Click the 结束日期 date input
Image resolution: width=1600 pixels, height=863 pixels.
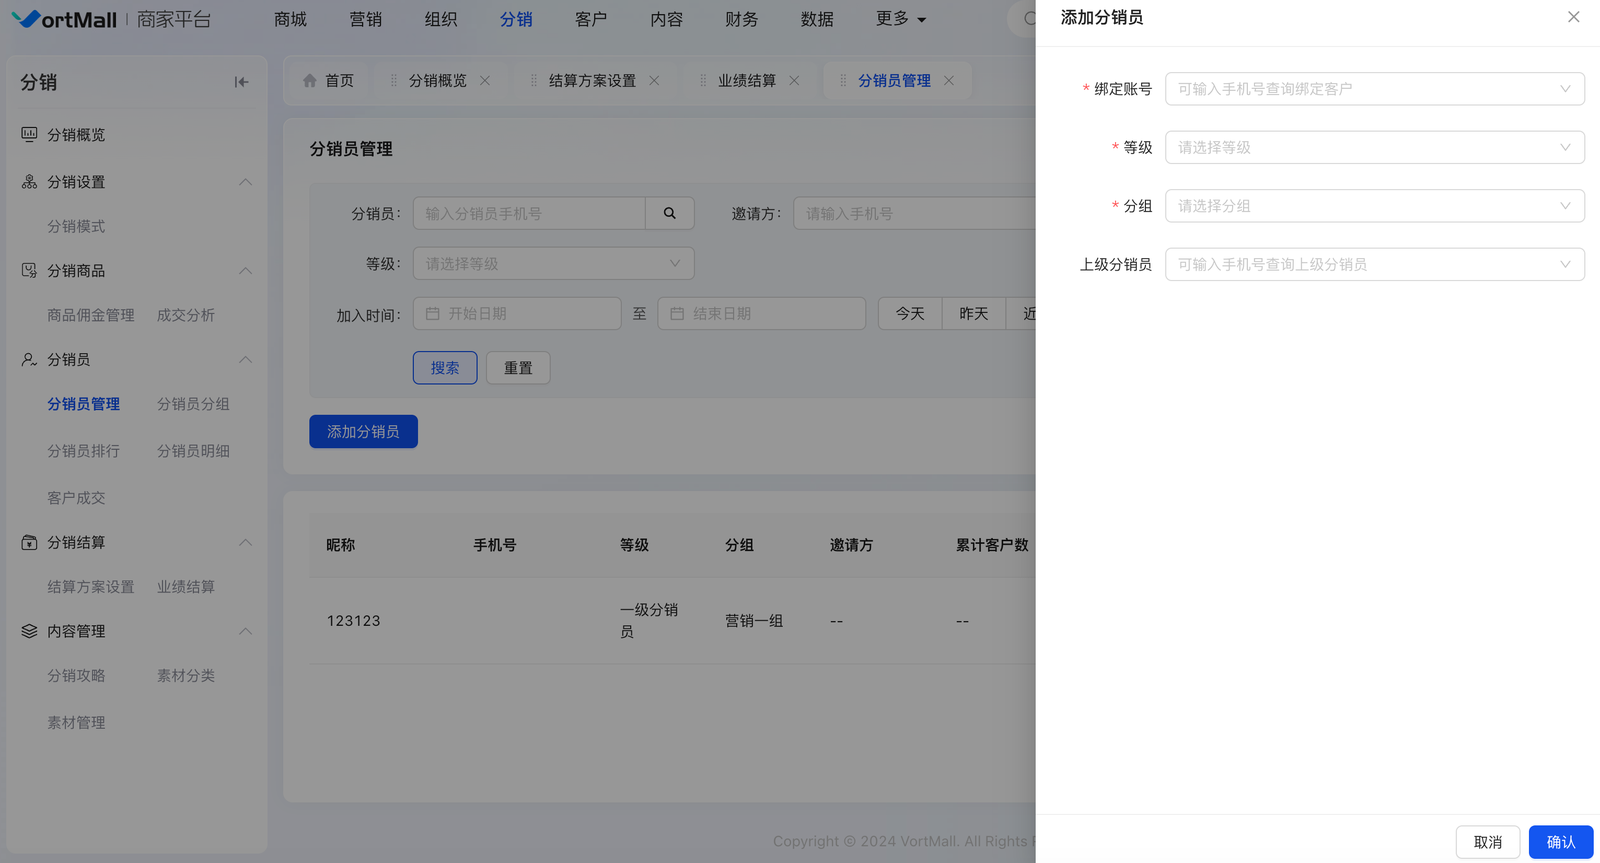(x=770, y=314)
